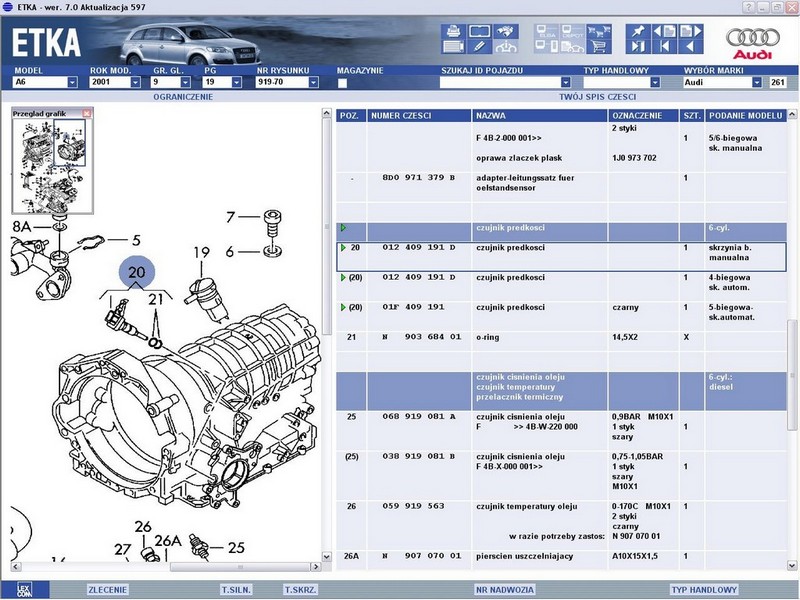Click diagram scroll-up arrow
Viewport: 800px width, 600px height.
pos(327,113)
